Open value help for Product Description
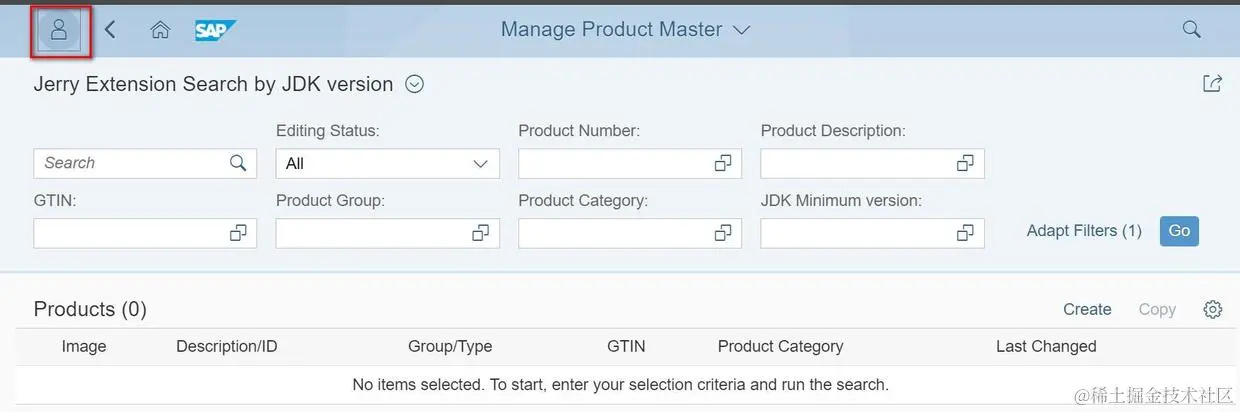 (965, 163)
